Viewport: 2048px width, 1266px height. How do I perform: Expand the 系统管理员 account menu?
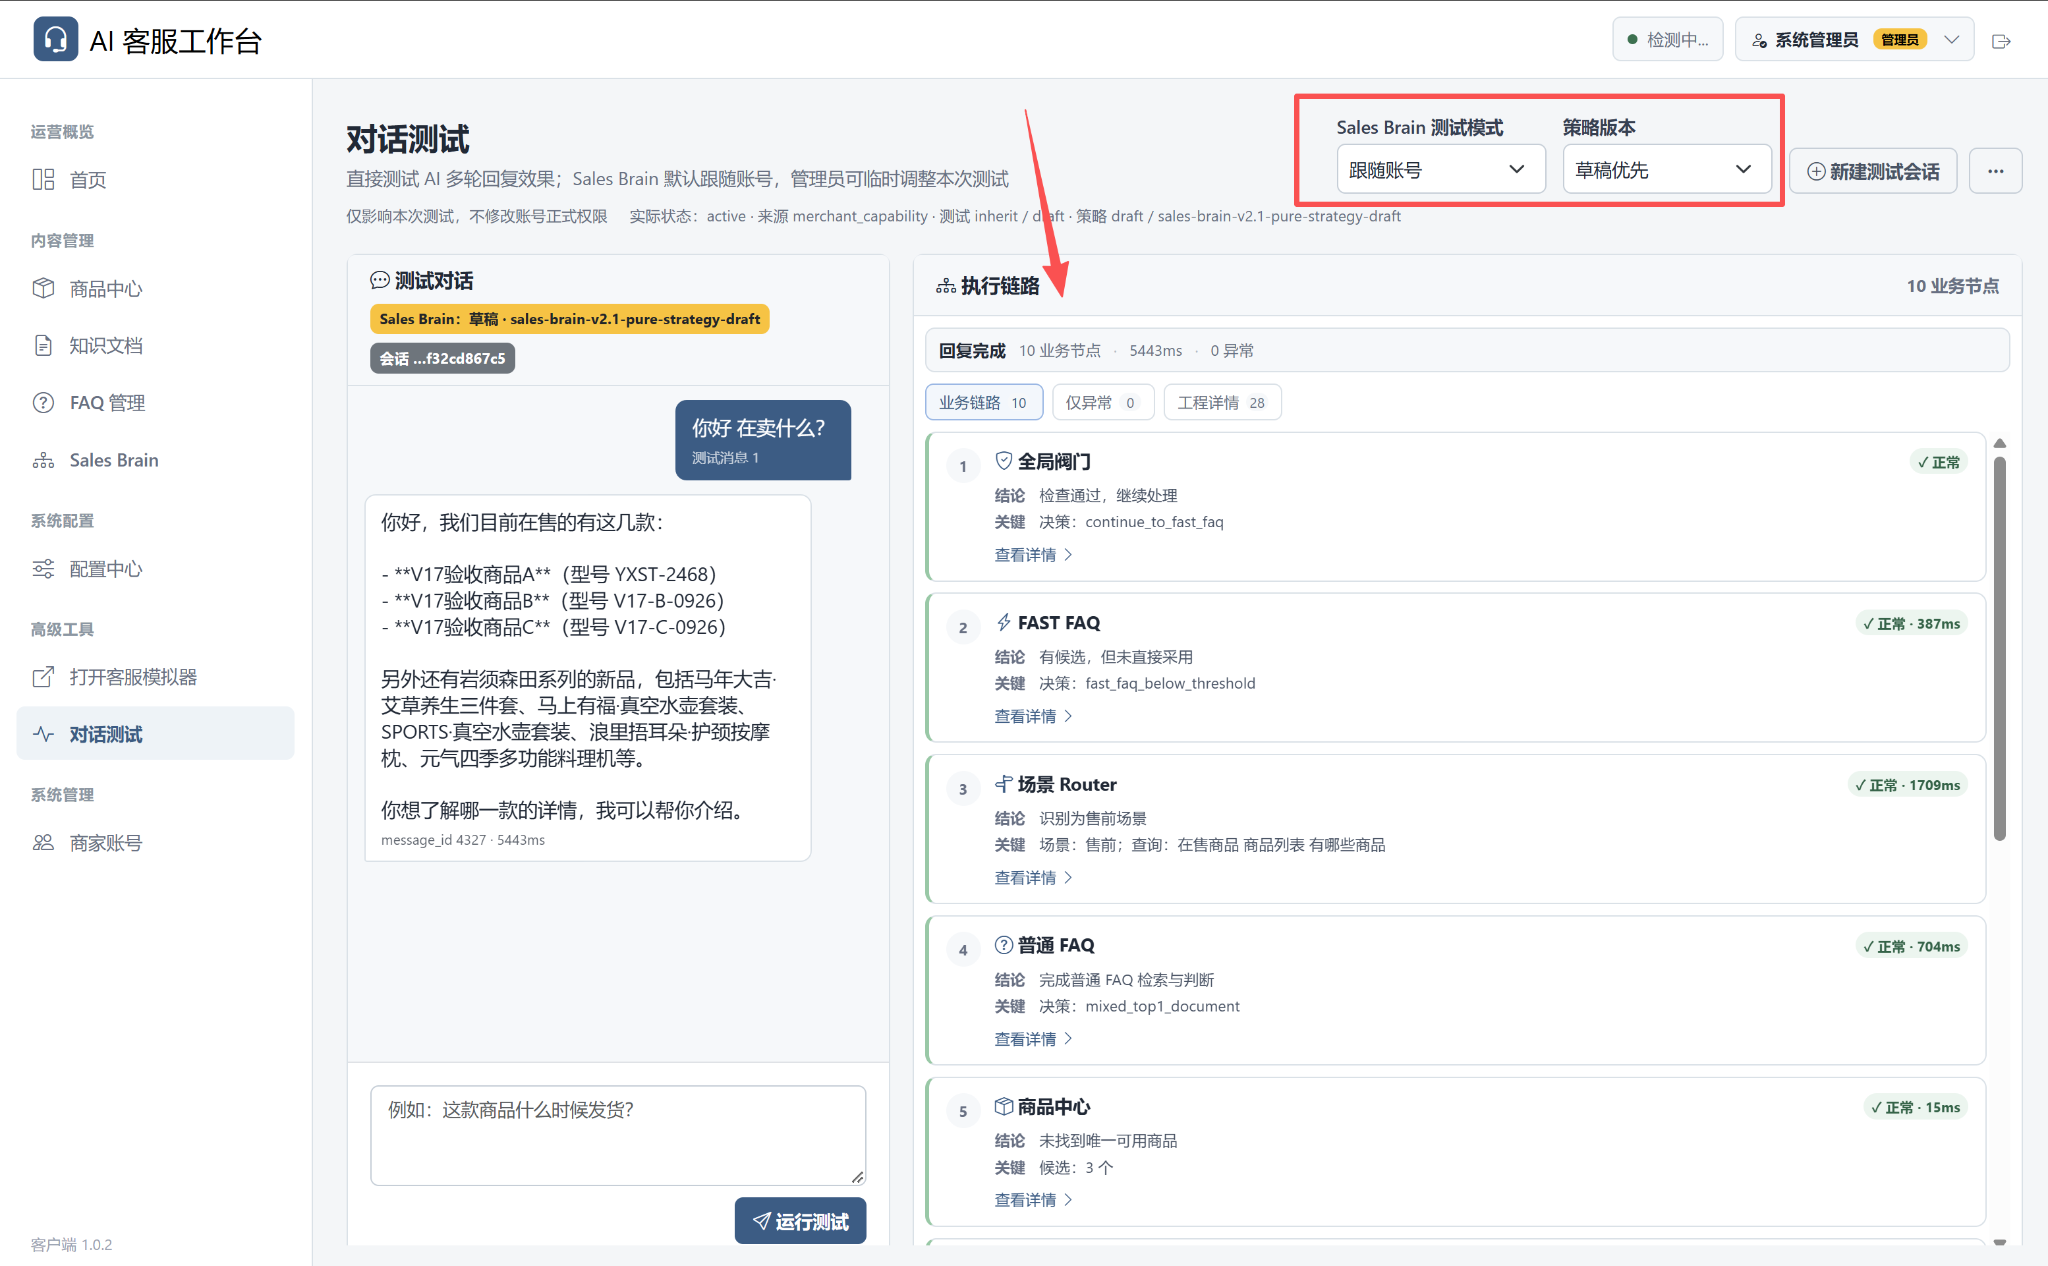(1854, 40)
